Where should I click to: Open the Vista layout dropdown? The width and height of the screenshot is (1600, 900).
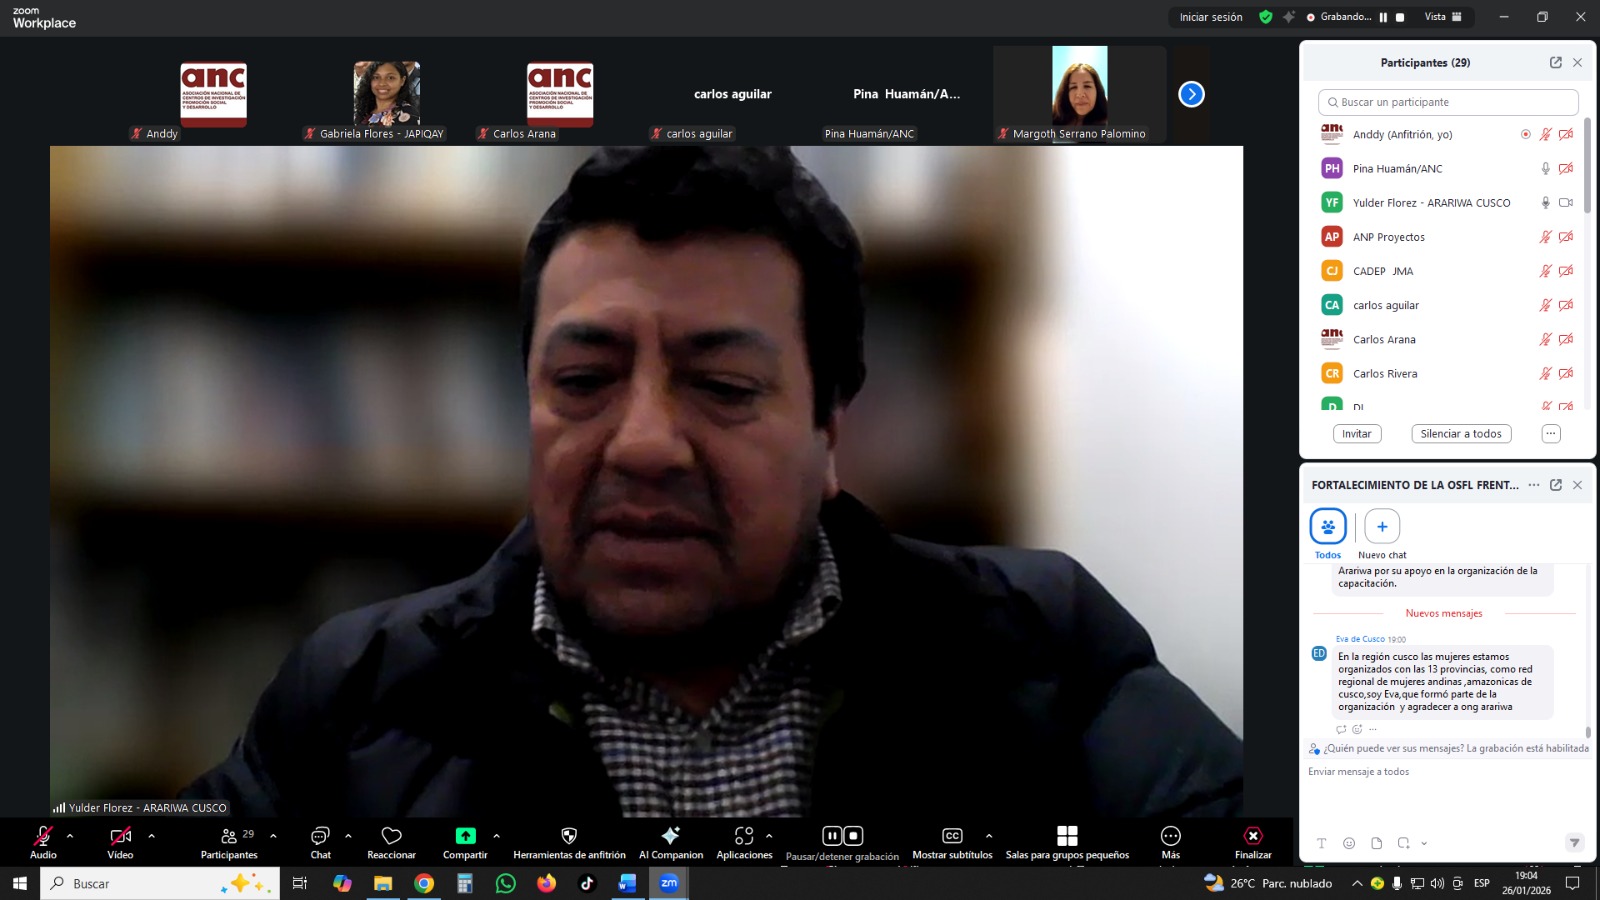pos(1442,17)
